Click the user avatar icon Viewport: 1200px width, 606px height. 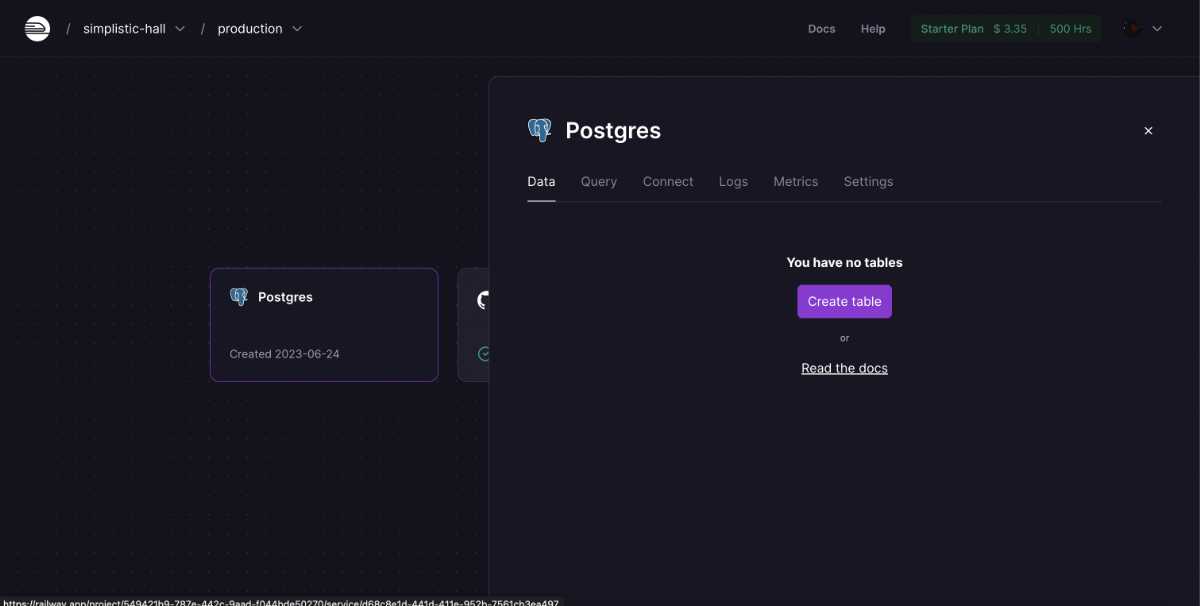pos(1132,29)
